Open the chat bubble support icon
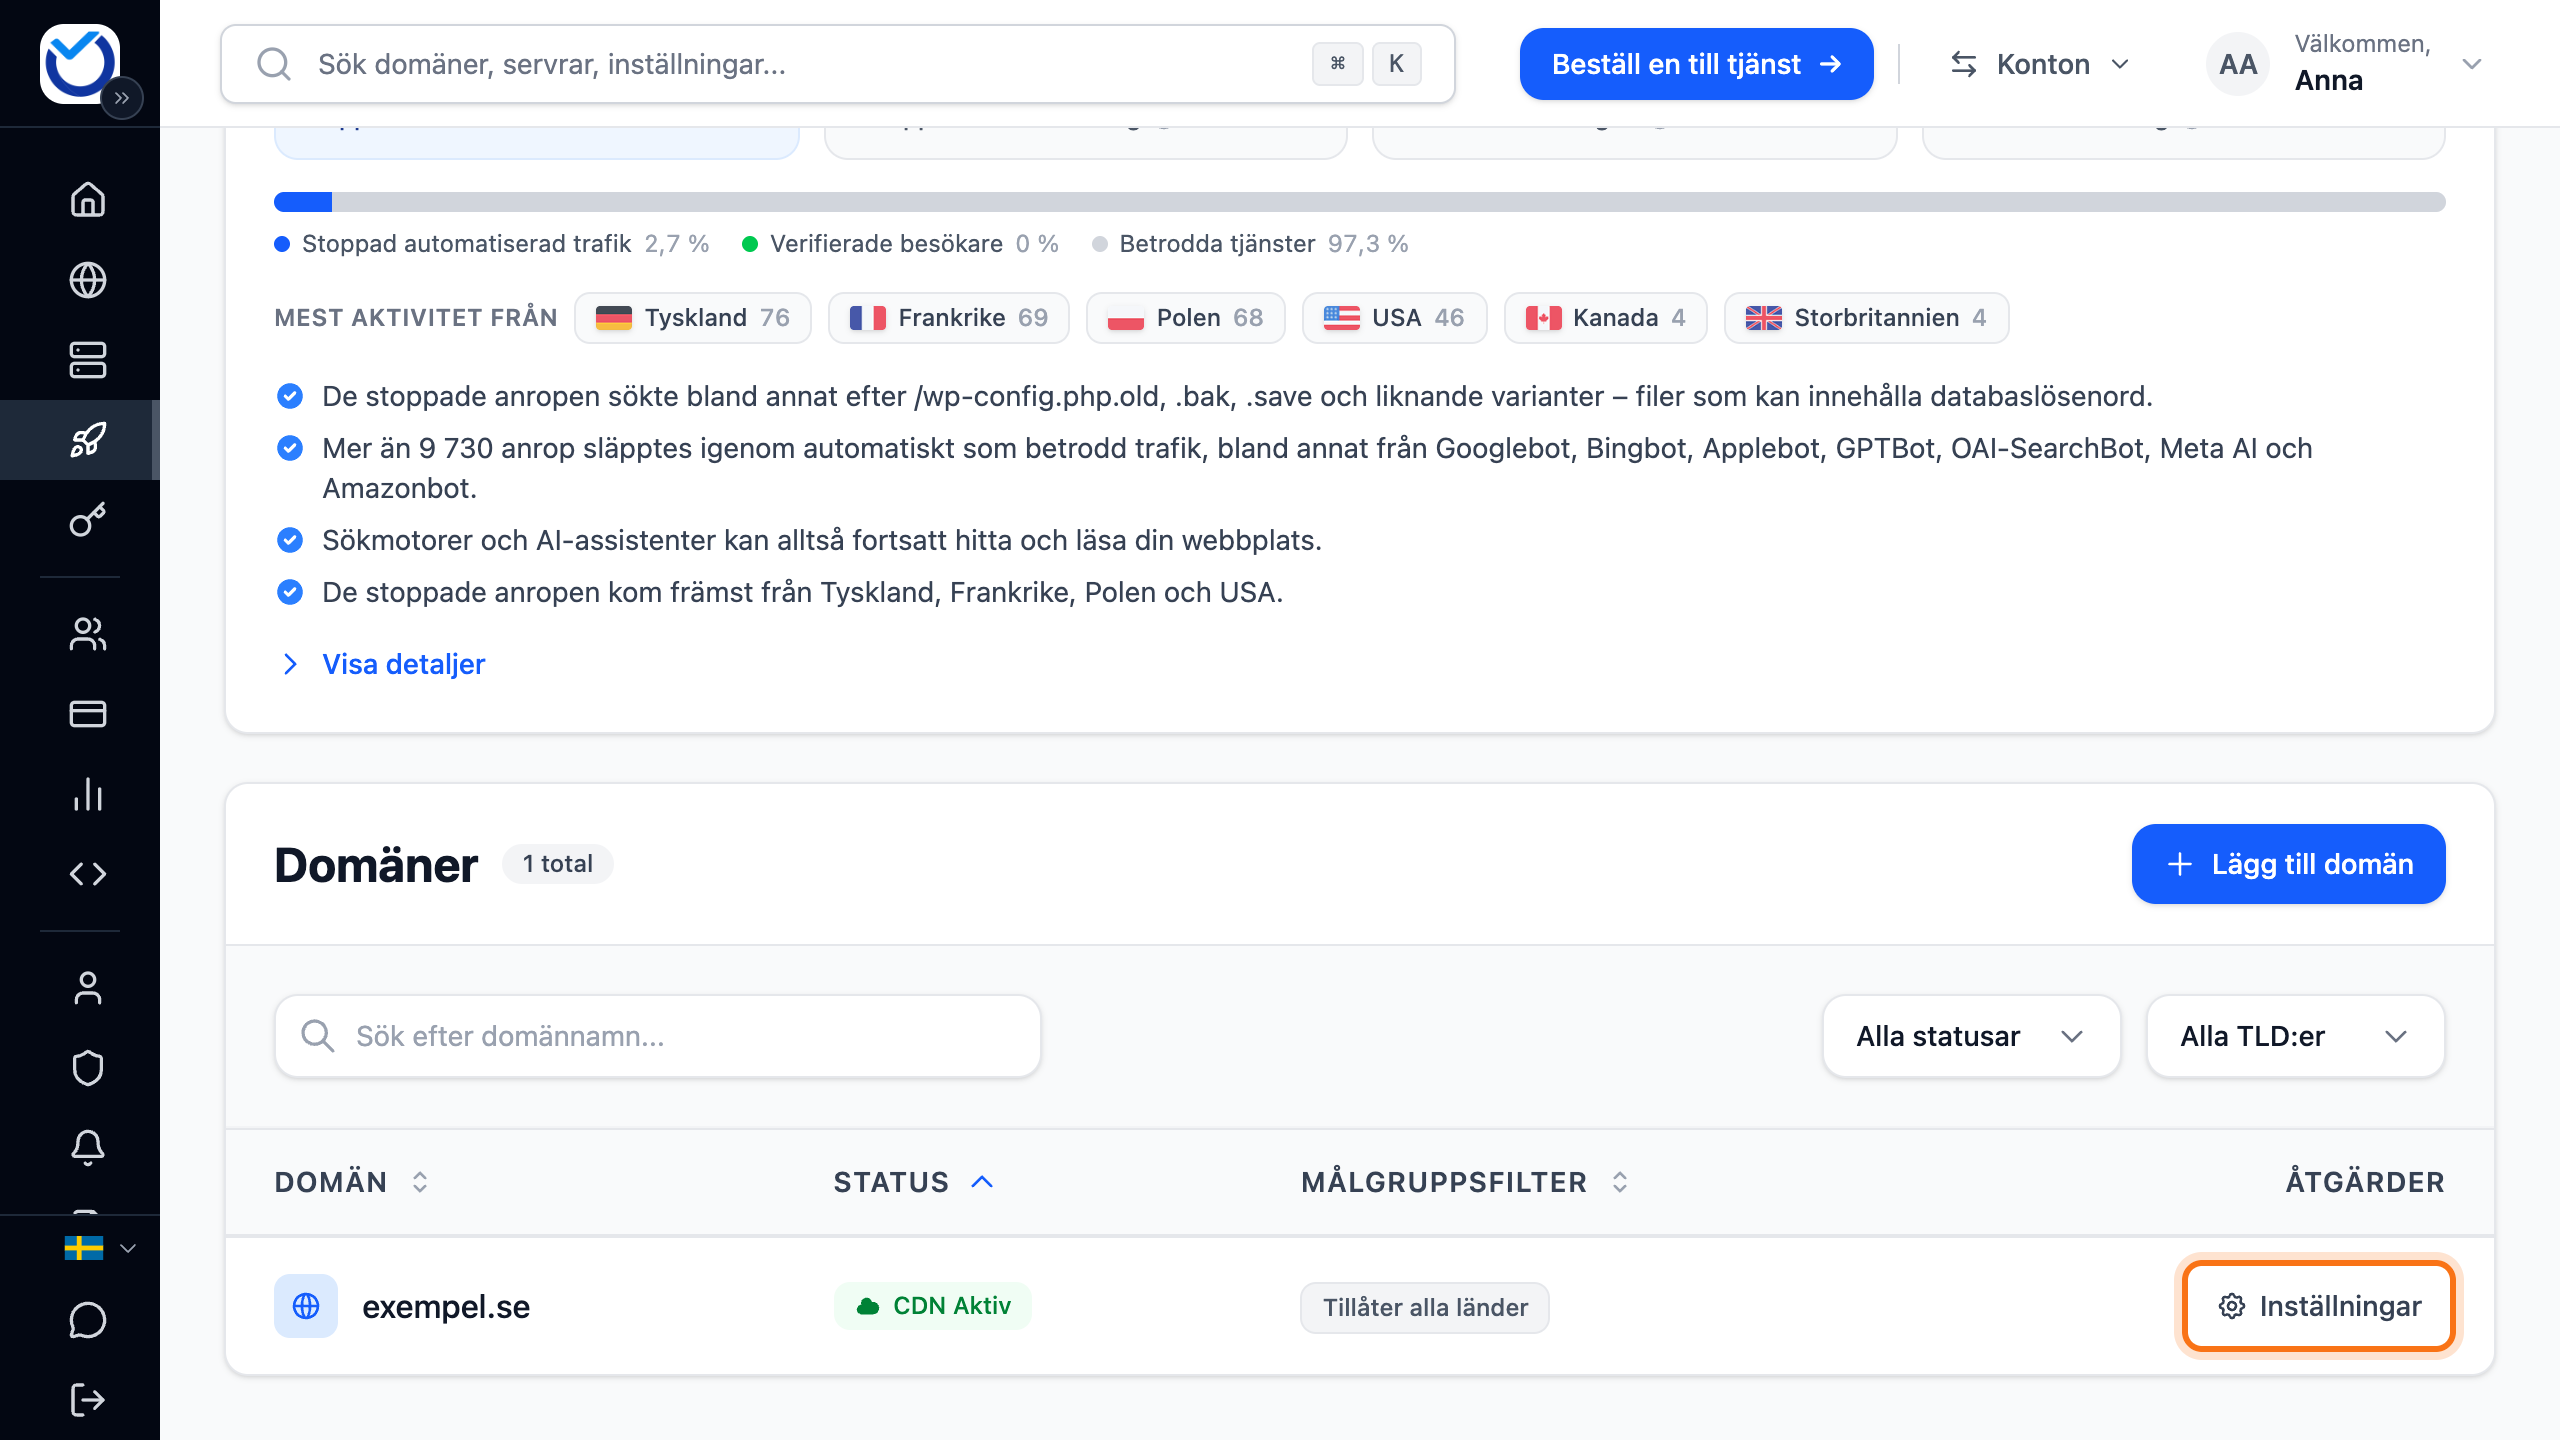This screenshot has width=2560, height=1440. 88,1320
